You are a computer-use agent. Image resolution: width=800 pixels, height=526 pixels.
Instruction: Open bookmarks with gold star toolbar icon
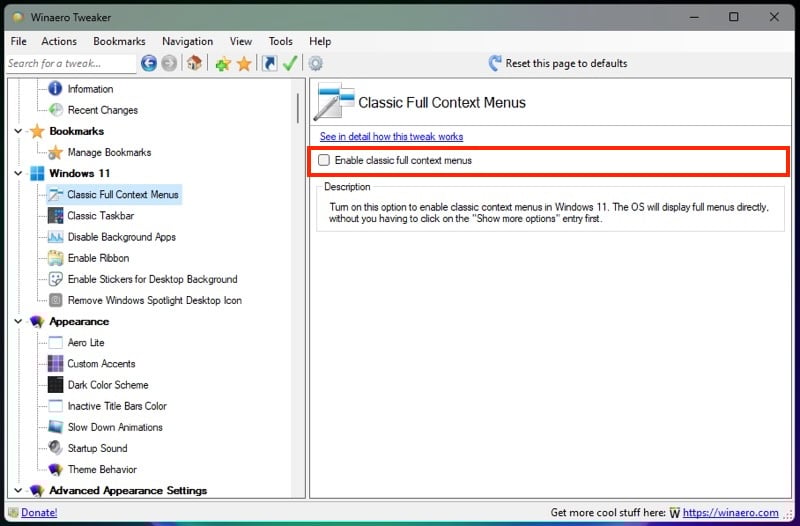point(244,64)
